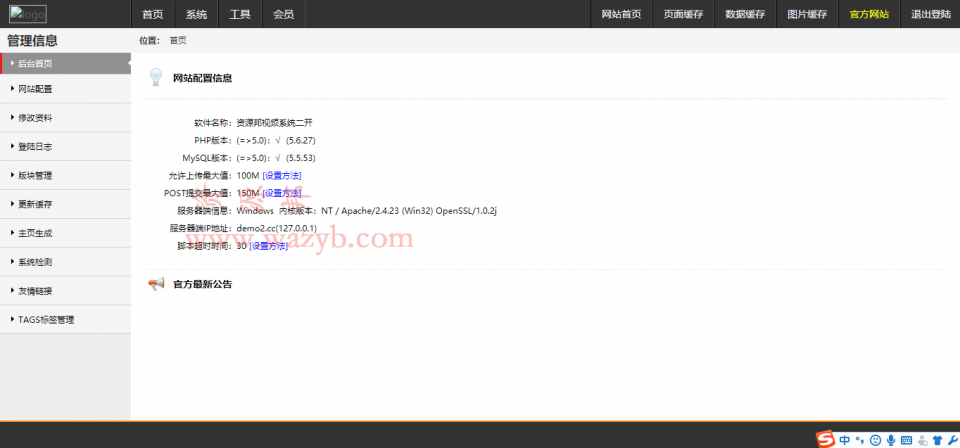Open 系统检测 in the sidebar
This screenshot has height=448, width=960.
[66, 261]
